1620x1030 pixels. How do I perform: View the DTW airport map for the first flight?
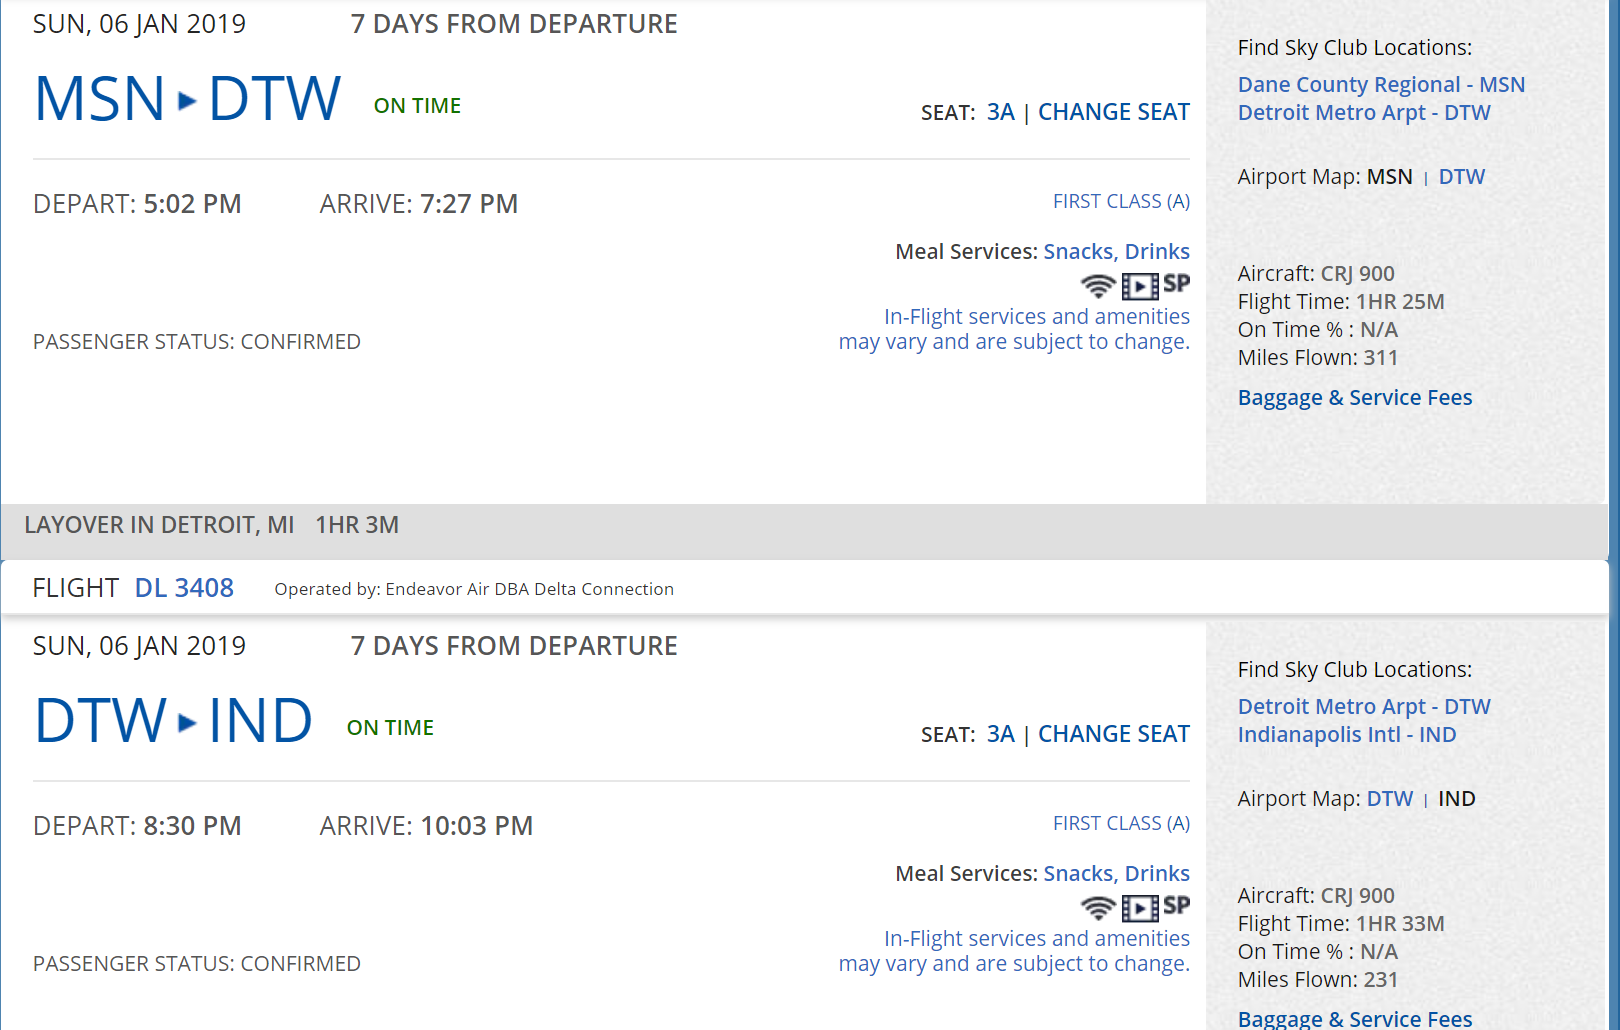1461,177
